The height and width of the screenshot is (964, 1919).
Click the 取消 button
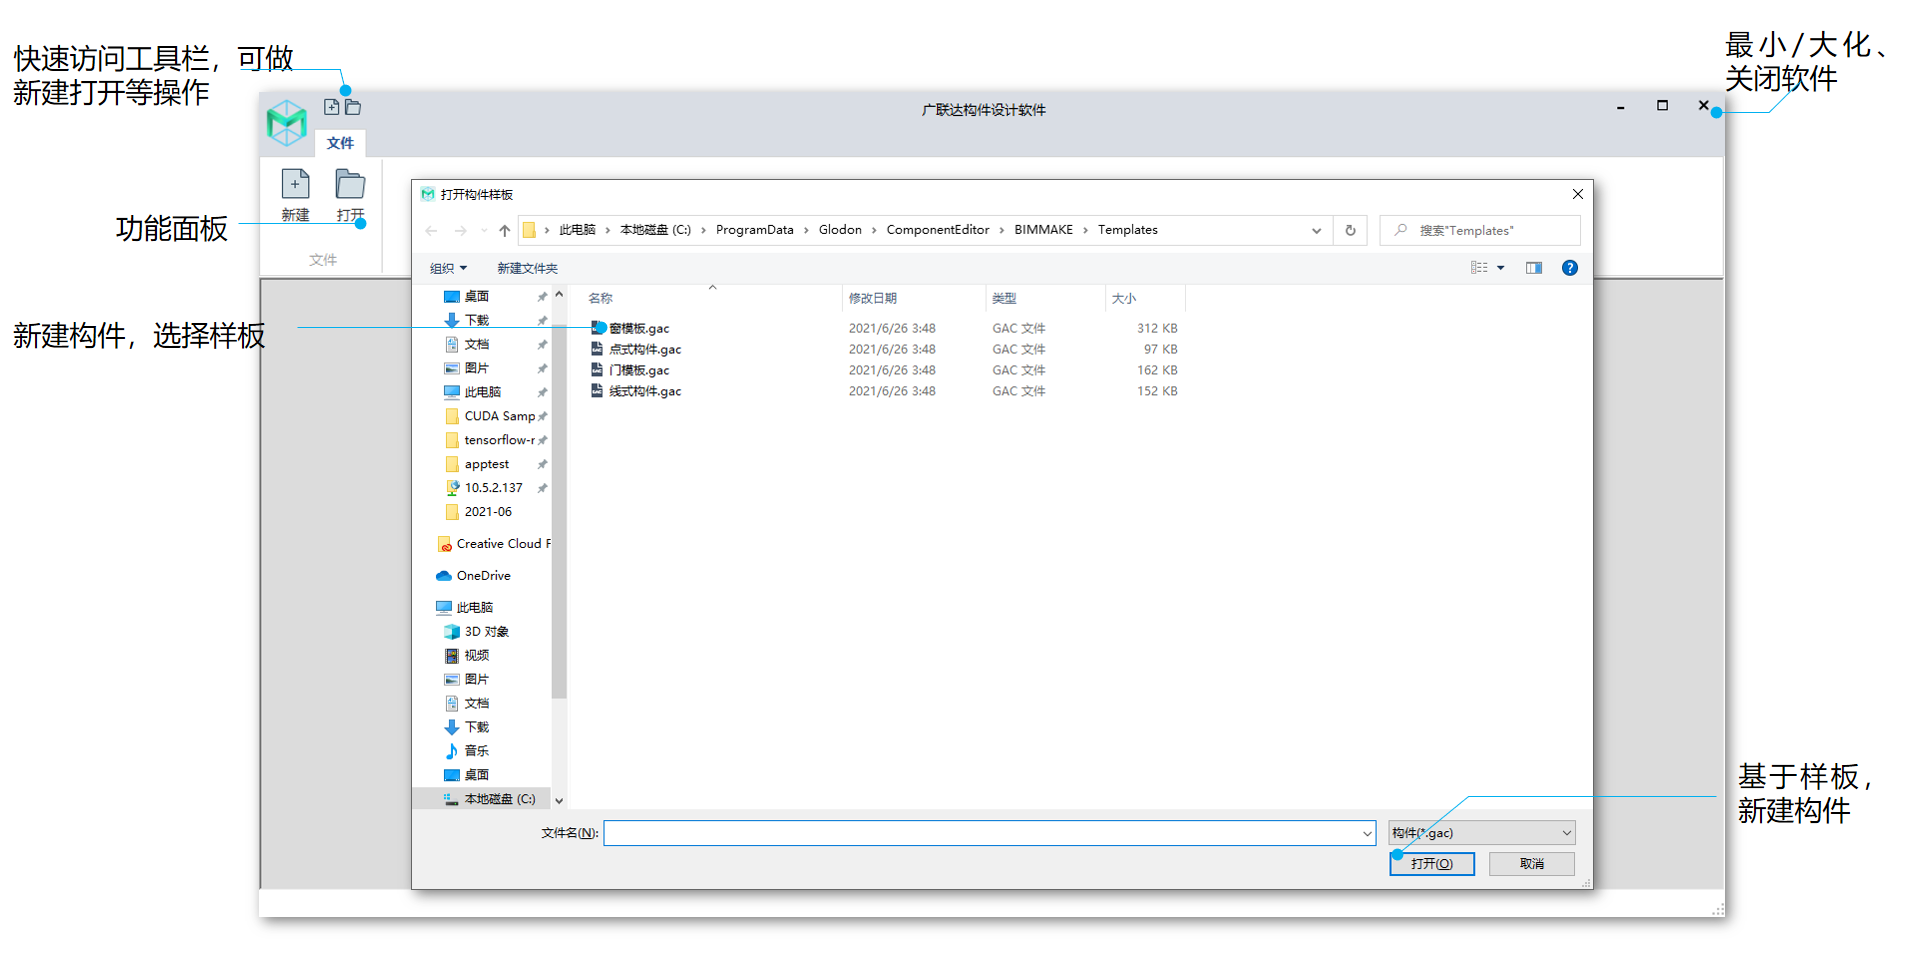click(x=1531, y=864)
